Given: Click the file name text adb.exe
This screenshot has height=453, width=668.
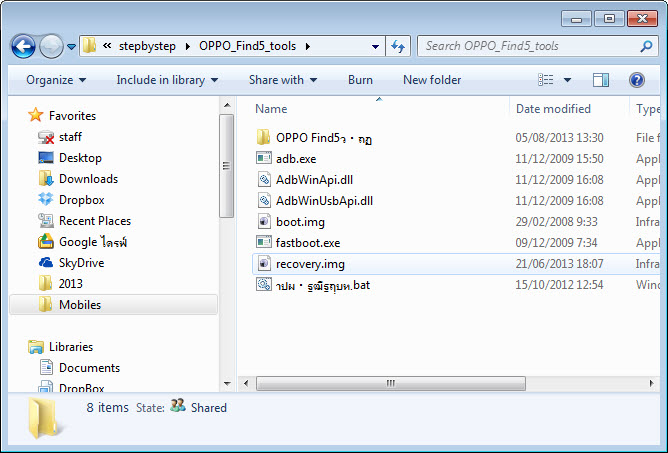Looking at the screenshot, I should [296, 159].
